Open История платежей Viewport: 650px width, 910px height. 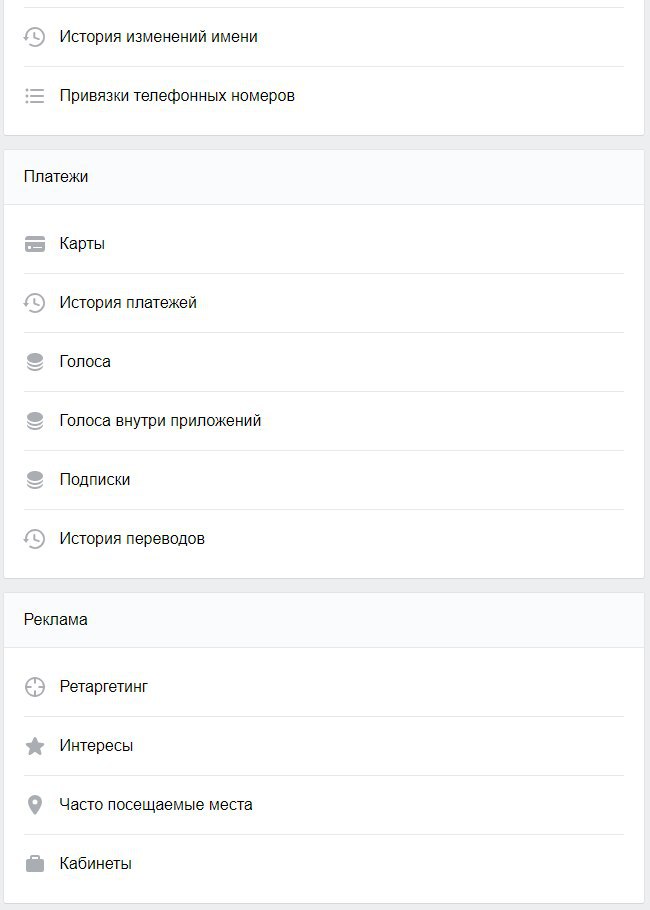tap(324, 303)
